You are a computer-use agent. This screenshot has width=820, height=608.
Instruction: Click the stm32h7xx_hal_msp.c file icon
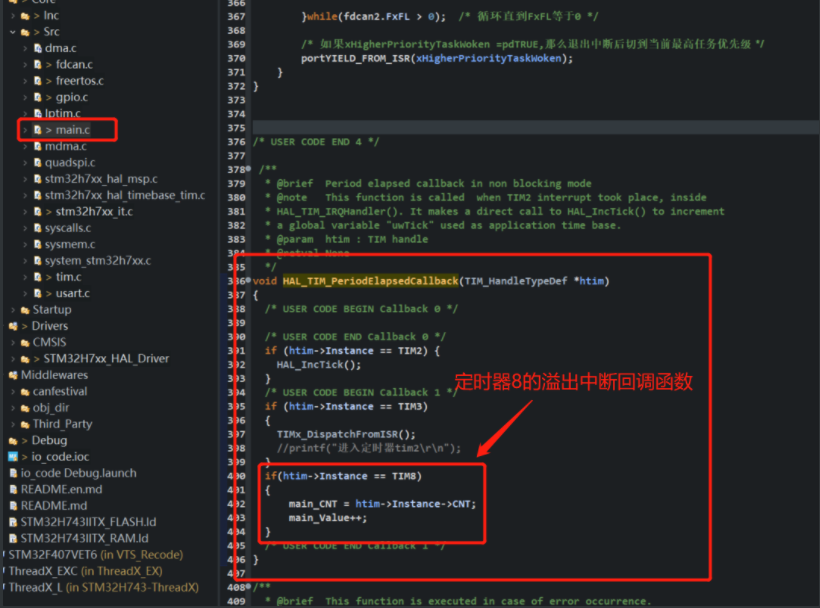pos(38,179)
